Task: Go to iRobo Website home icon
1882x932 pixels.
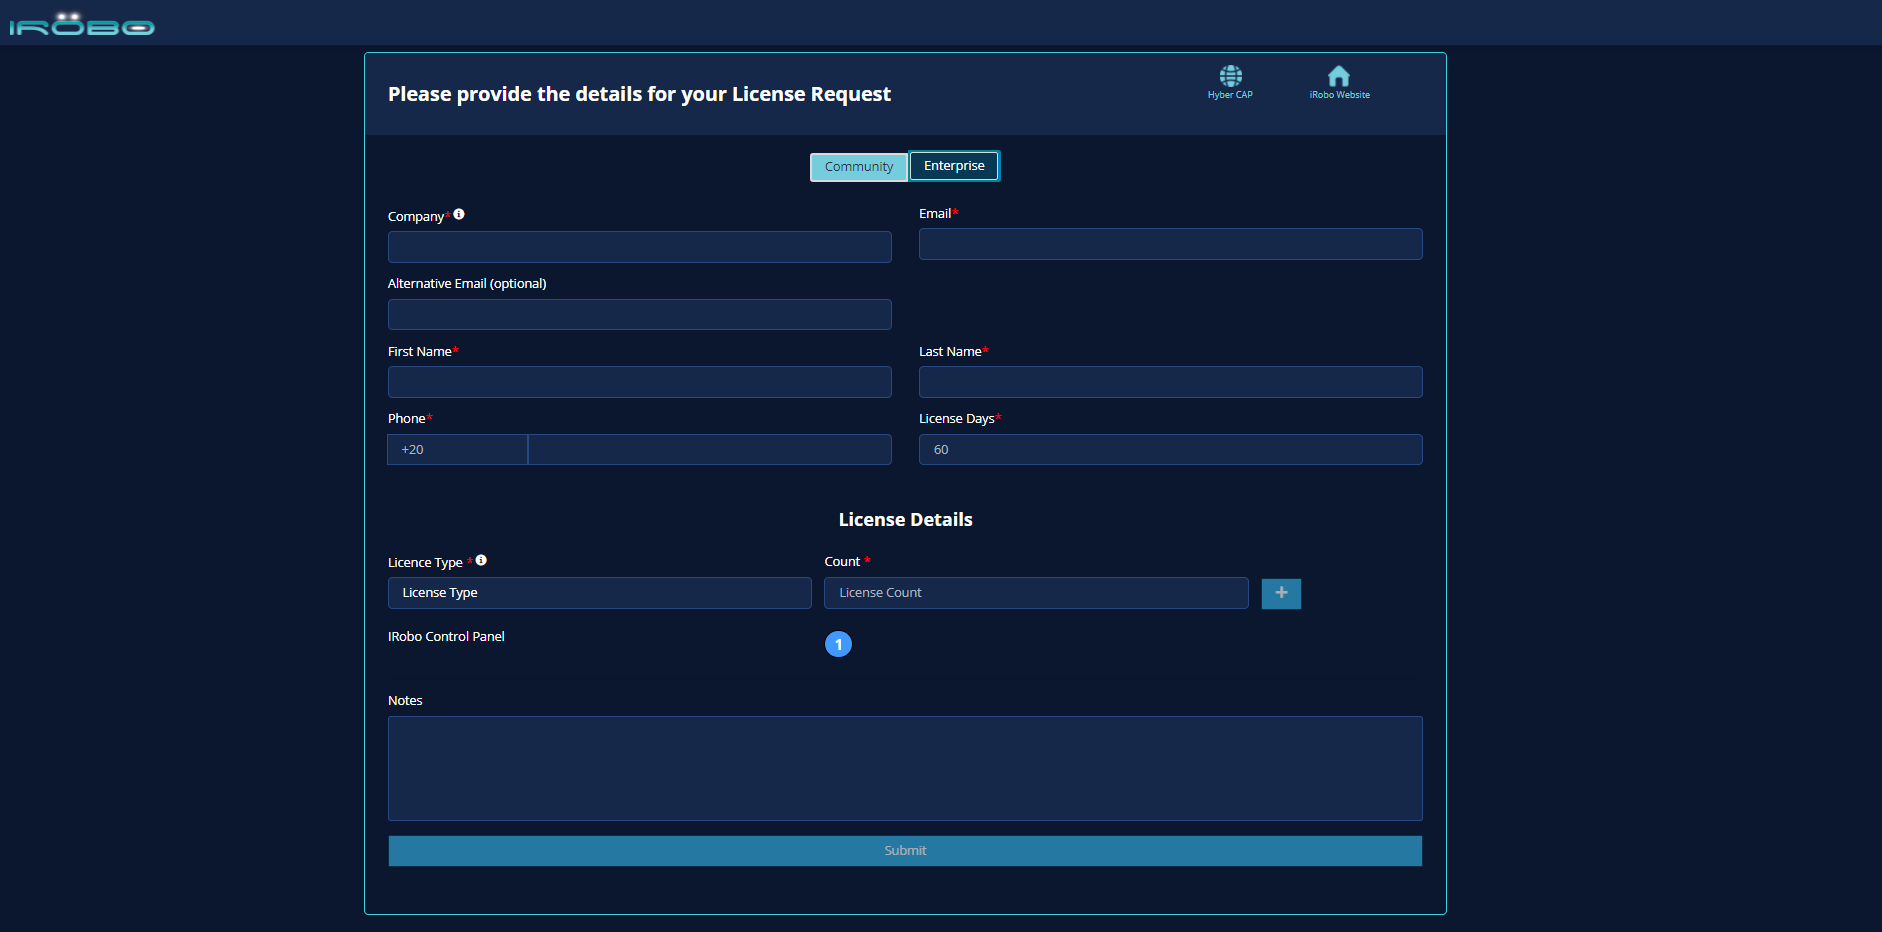Action: (1339, 77)
